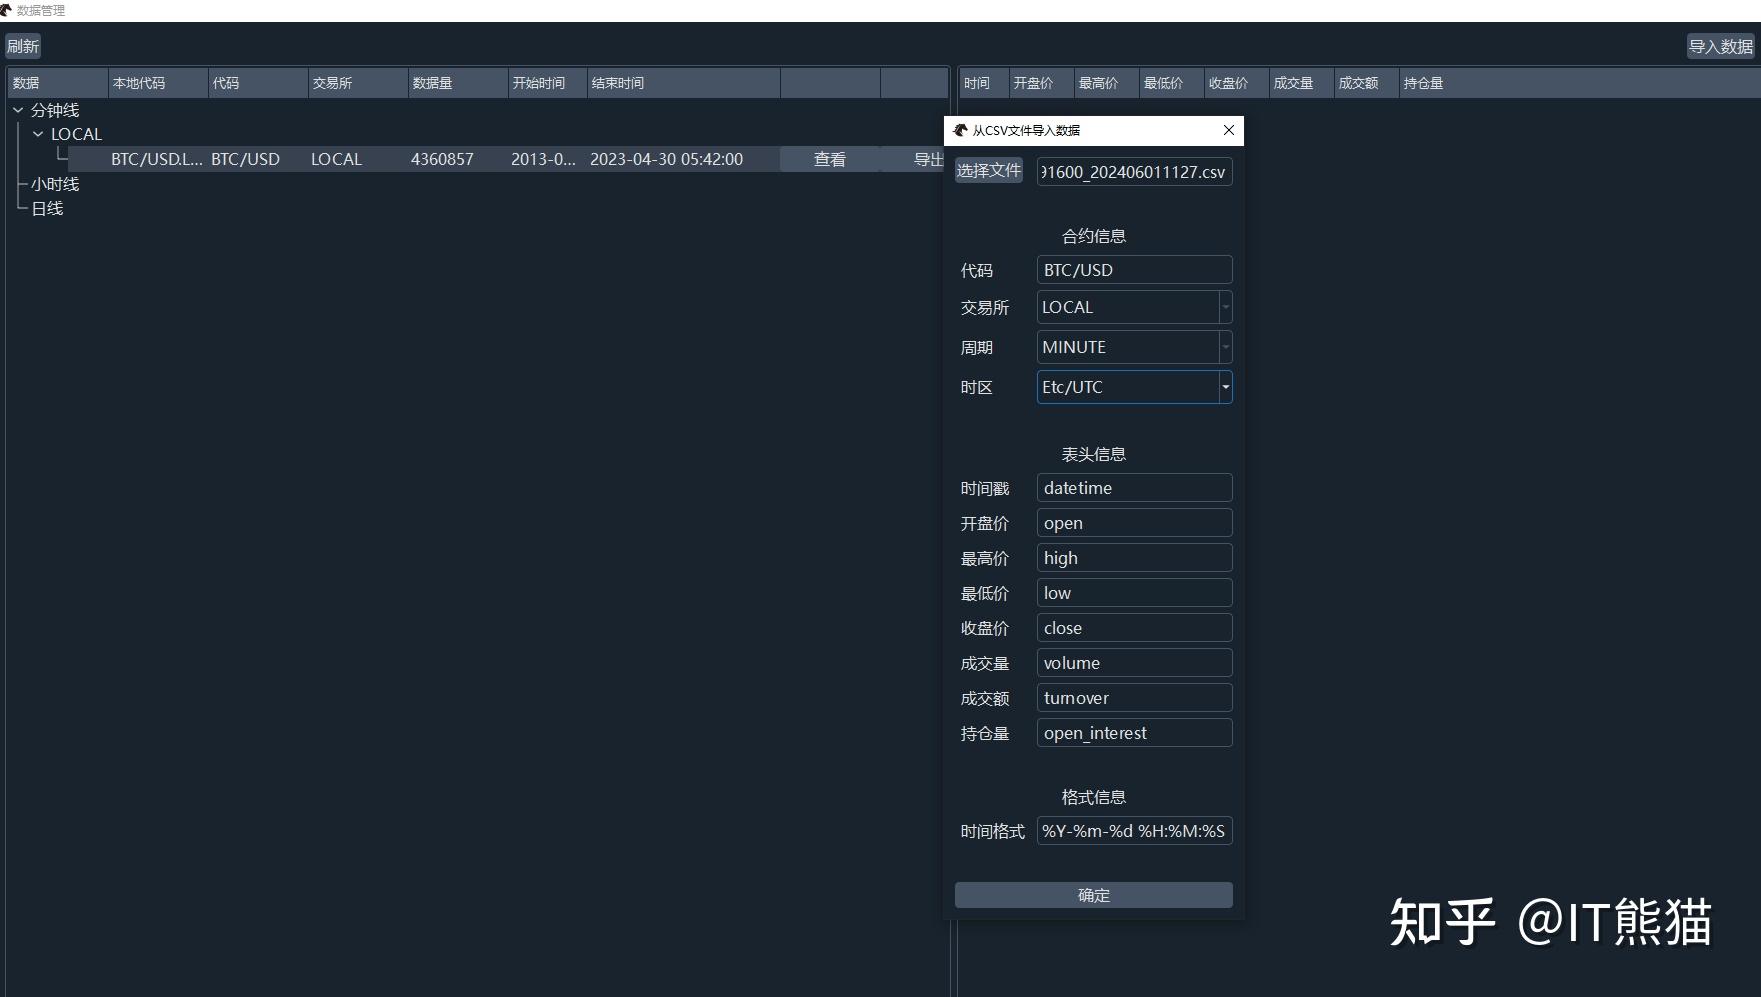
Task: Click the 刷新 button to refresh data
Action: pos(22,45)
